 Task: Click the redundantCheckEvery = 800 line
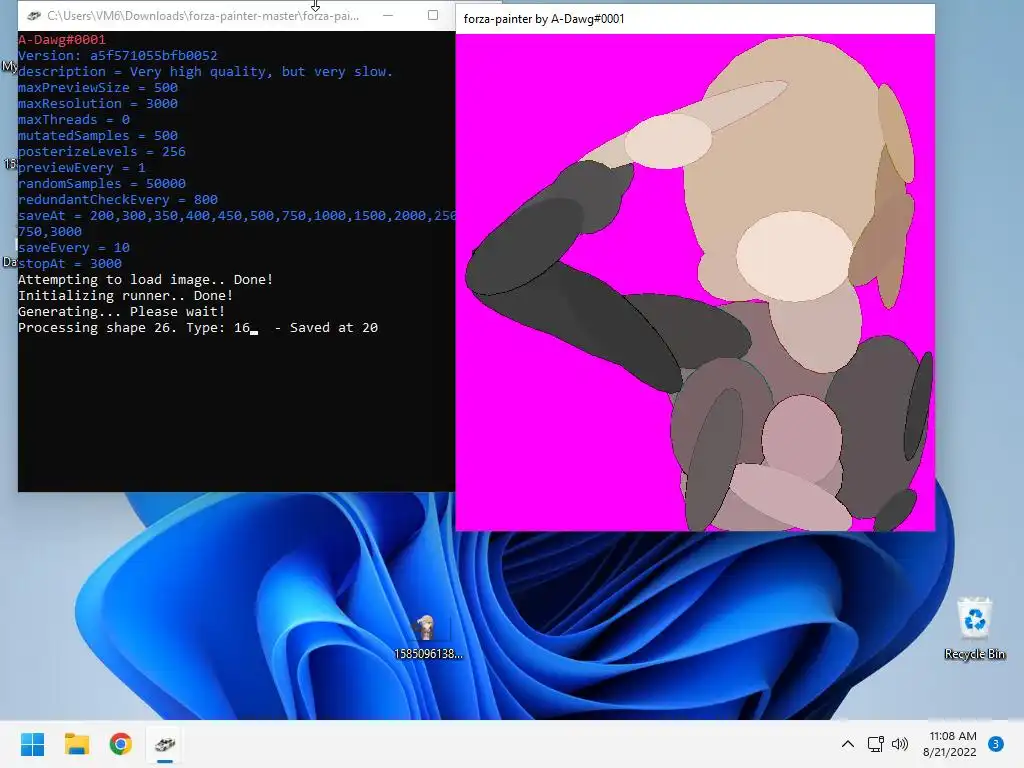118,200
